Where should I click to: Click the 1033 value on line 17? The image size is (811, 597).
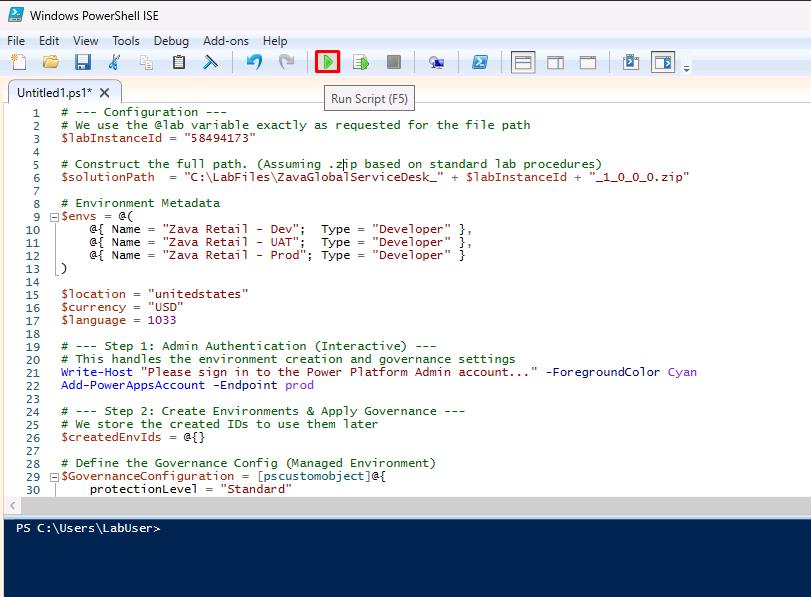tap(162, 320)
